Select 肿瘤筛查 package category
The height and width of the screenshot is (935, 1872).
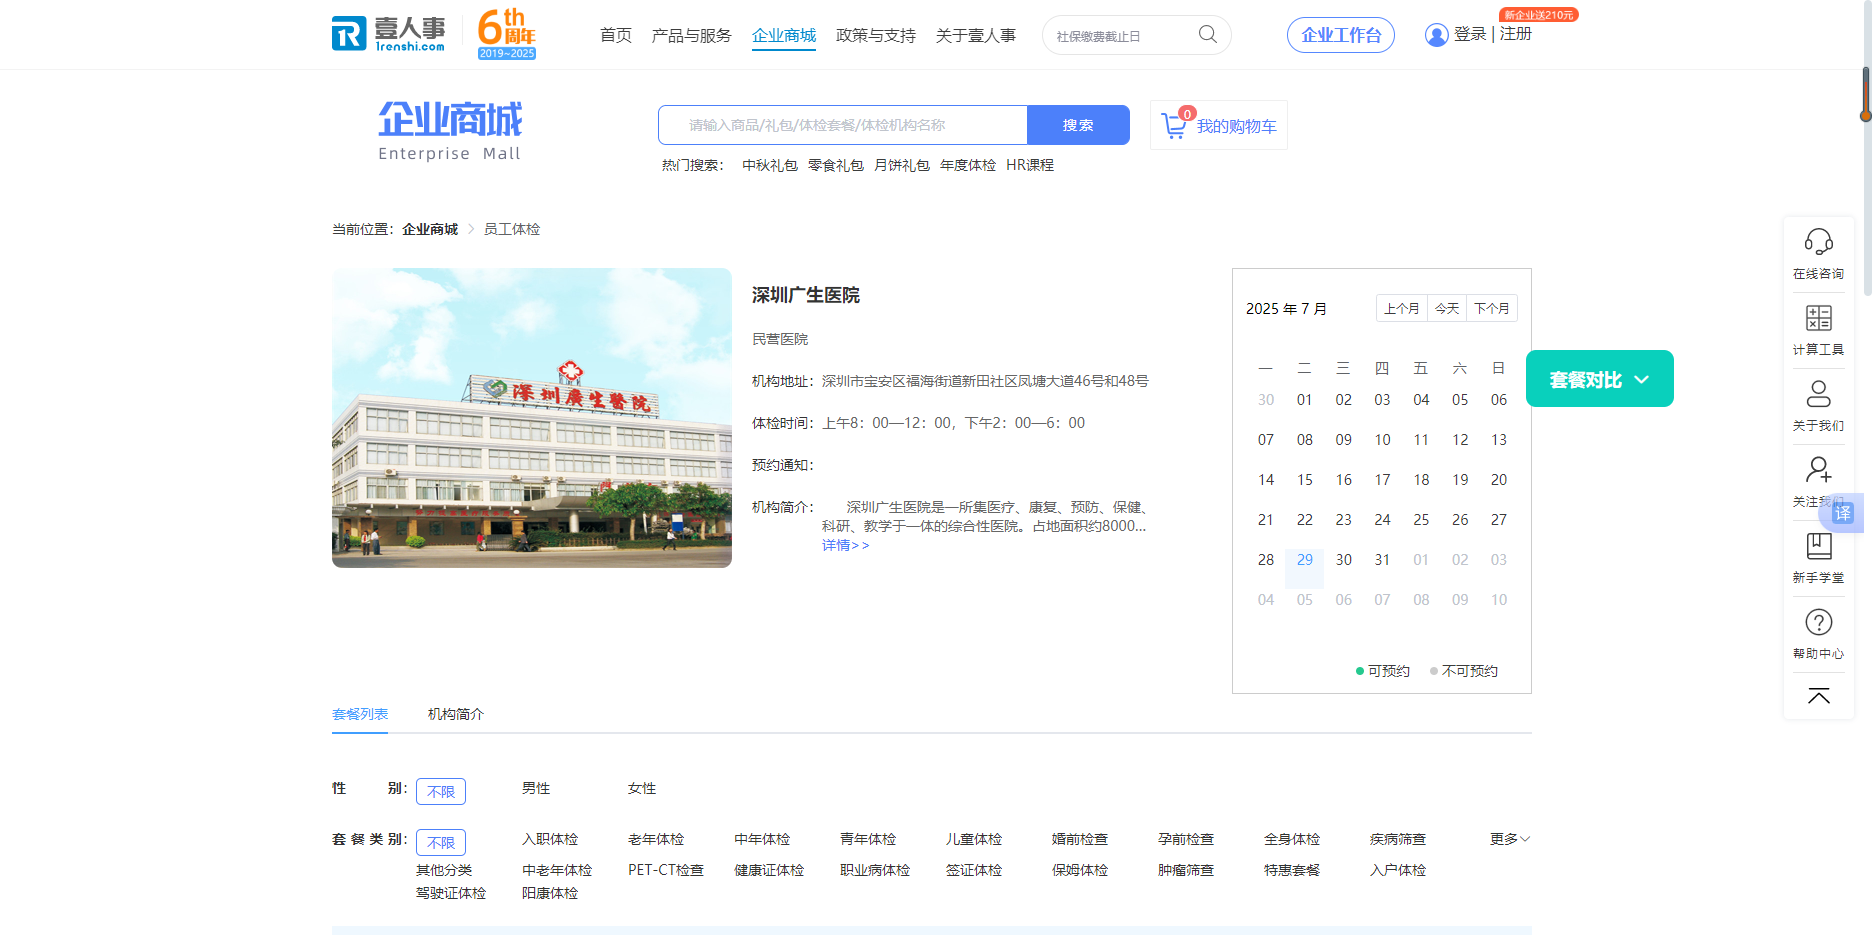(1186, 871)
